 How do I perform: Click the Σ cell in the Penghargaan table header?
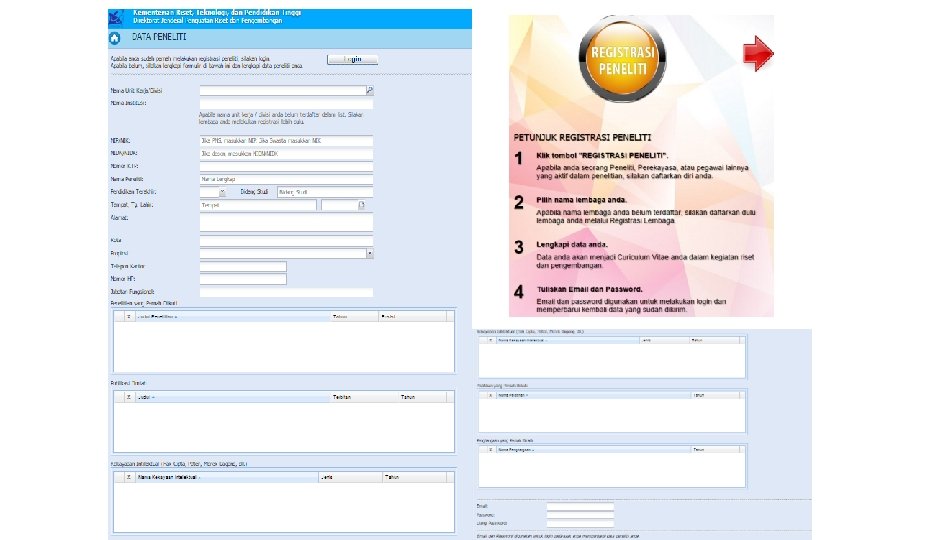[x=491, y=449]
